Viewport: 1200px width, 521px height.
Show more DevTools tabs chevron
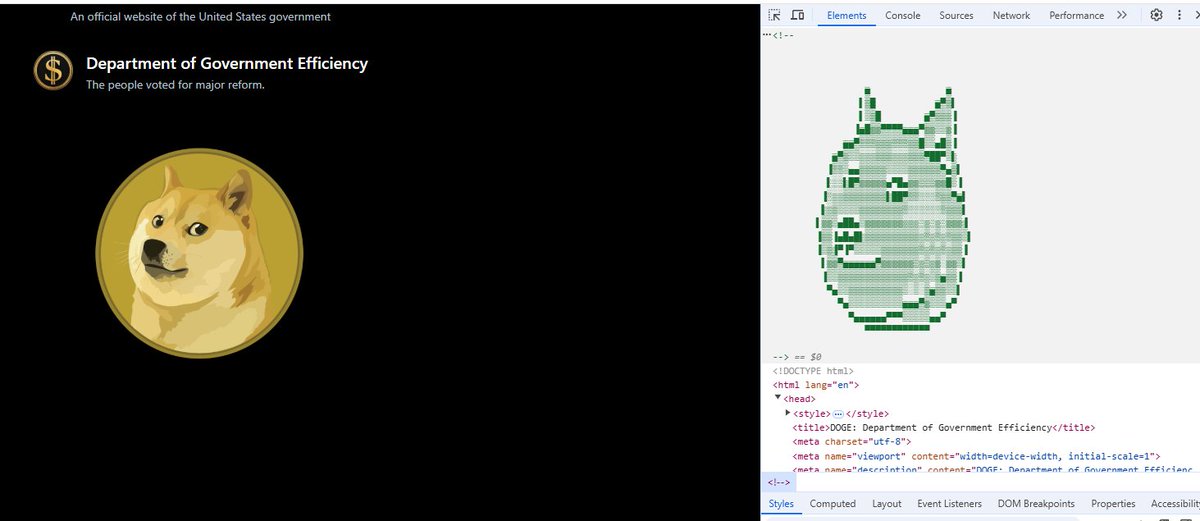(1122, 15)
